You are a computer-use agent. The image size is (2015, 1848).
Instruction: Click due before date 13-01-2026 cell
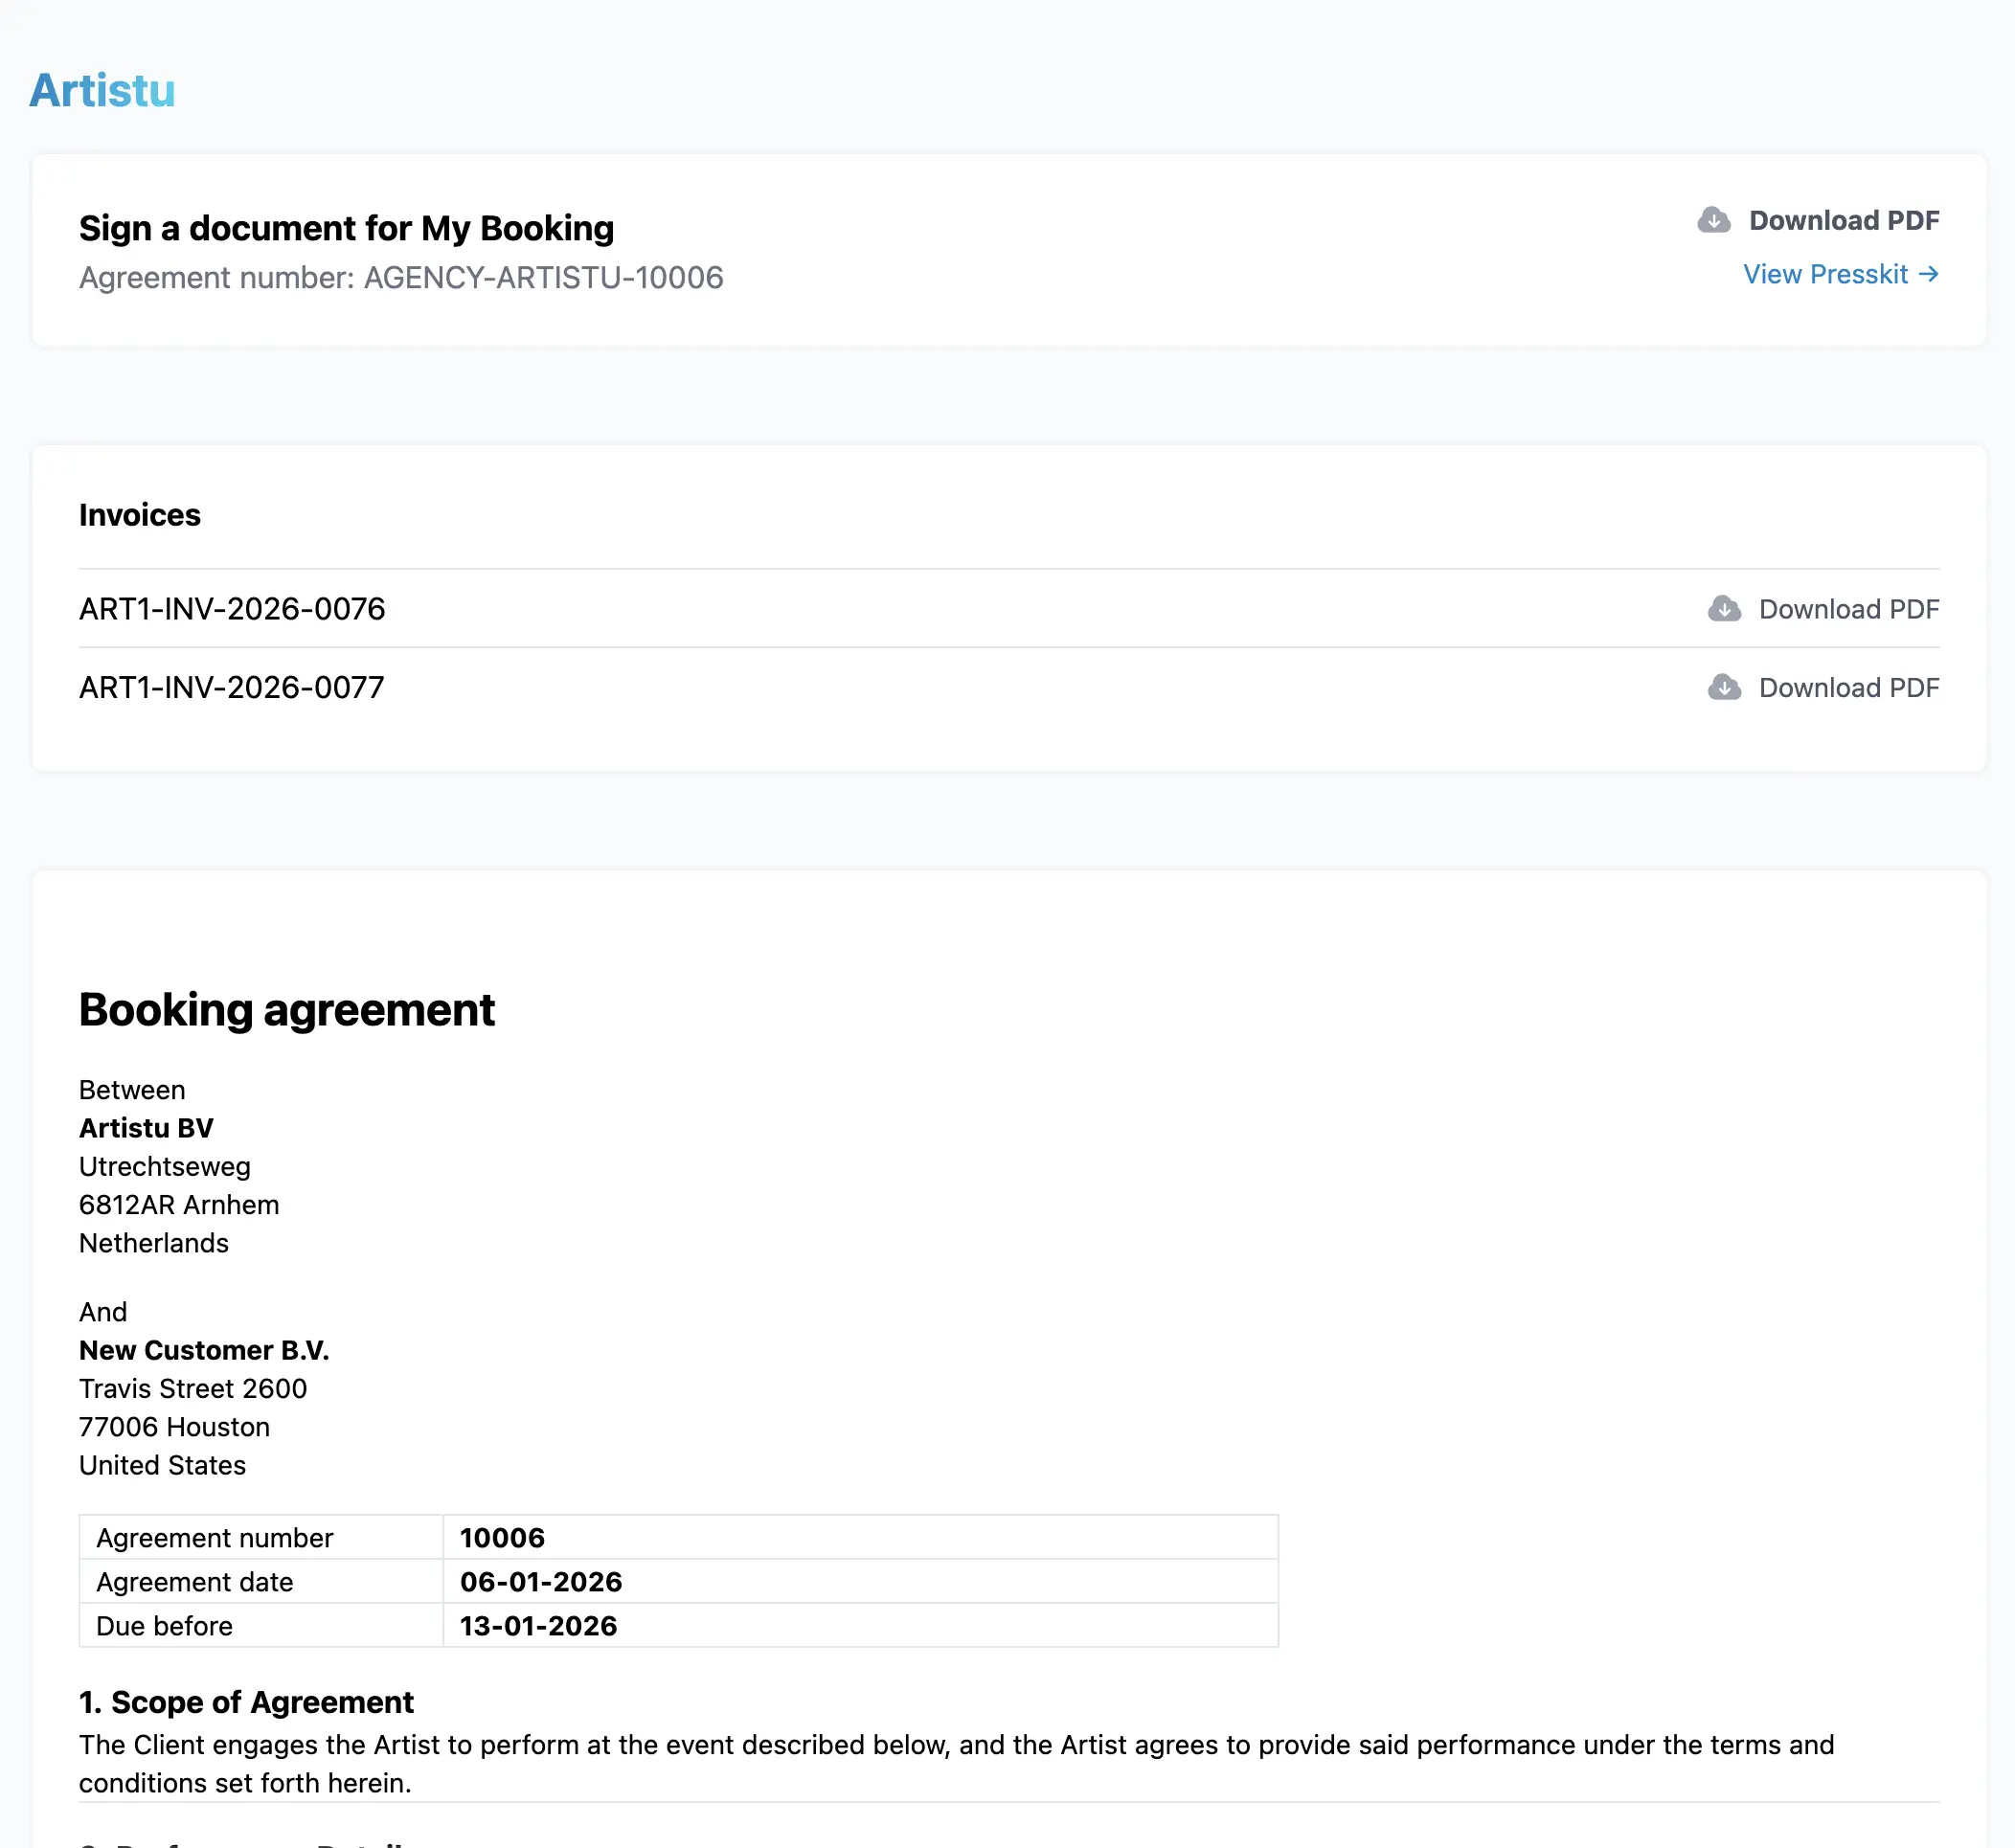[538, 1626]
